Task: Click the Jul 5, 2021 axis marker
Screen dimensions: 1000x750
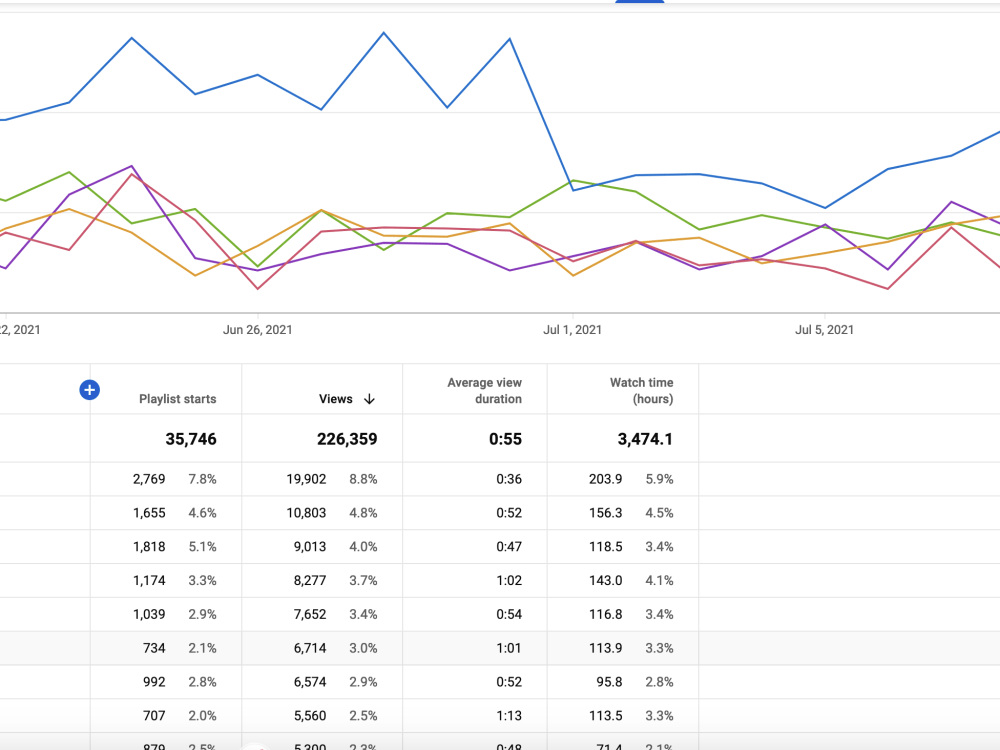Action: tap(824, 330)
